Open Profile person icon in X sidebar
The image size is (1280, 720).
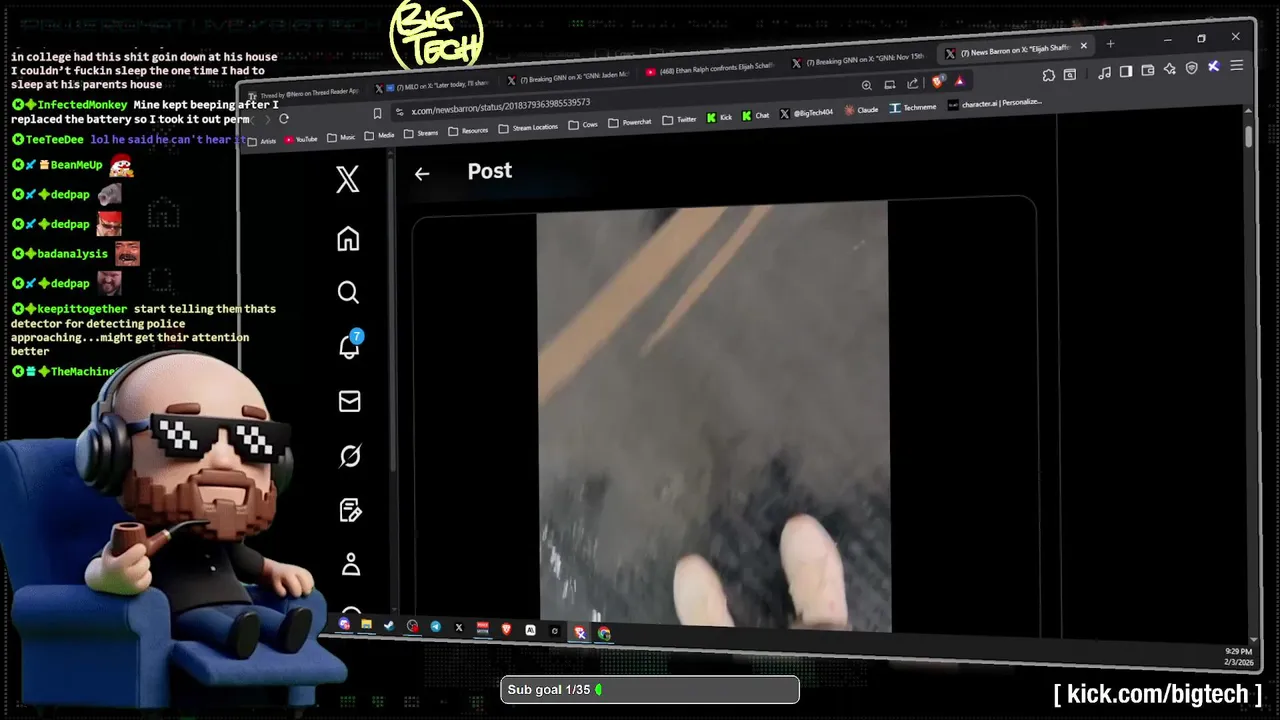coord(351,564)
